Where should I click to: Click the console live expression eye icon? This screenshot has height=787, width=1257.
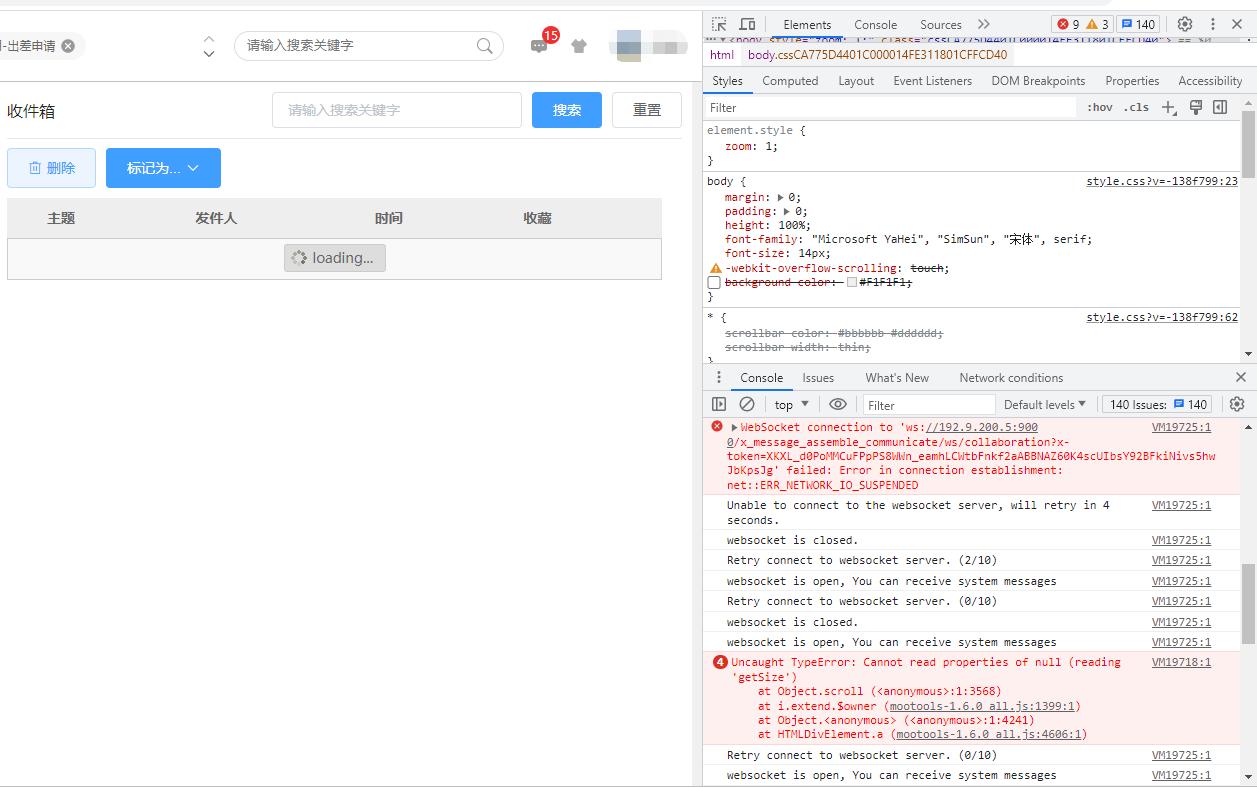[x=838, y=404]
